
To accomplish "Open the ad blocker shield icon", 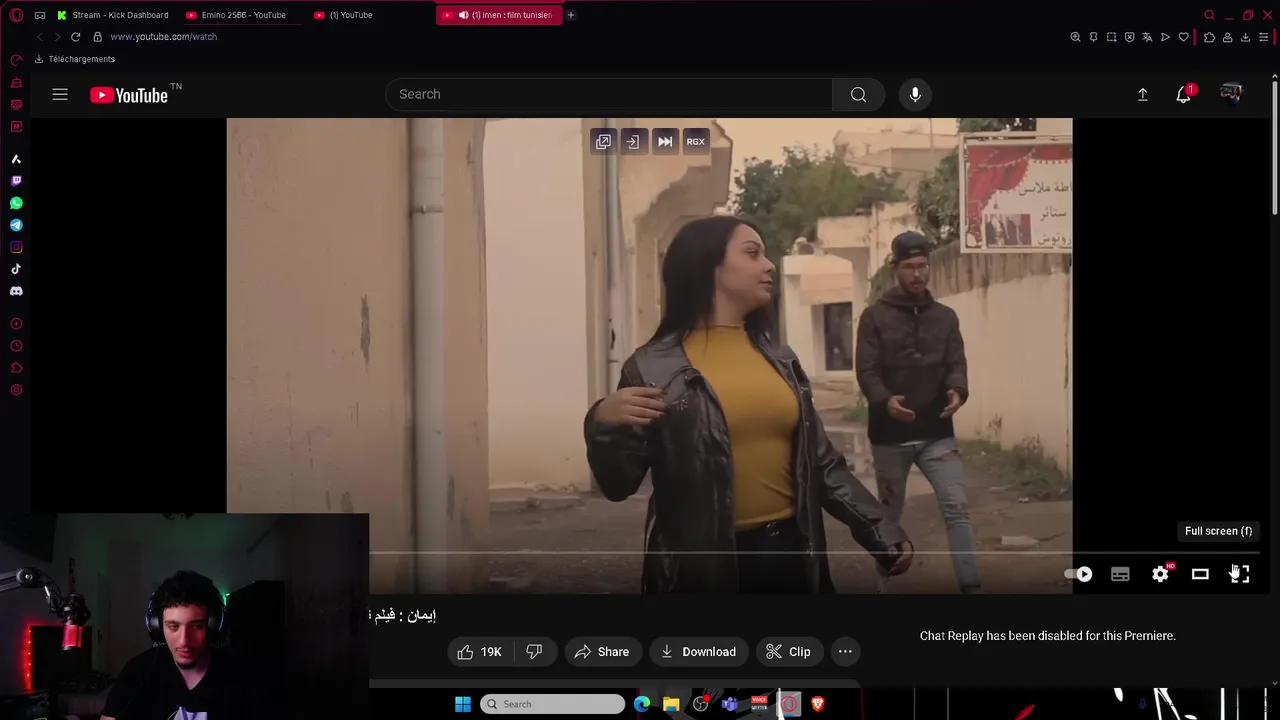I will (1129, 37).
